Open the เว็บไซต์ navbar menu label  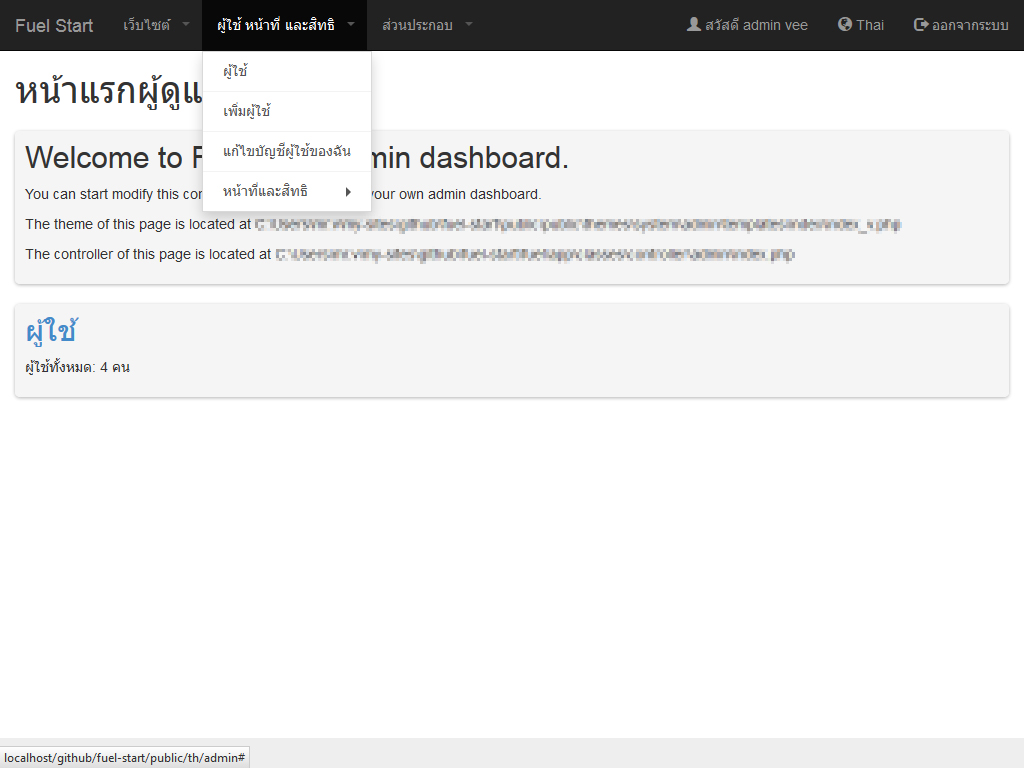(x=147, y=25)
